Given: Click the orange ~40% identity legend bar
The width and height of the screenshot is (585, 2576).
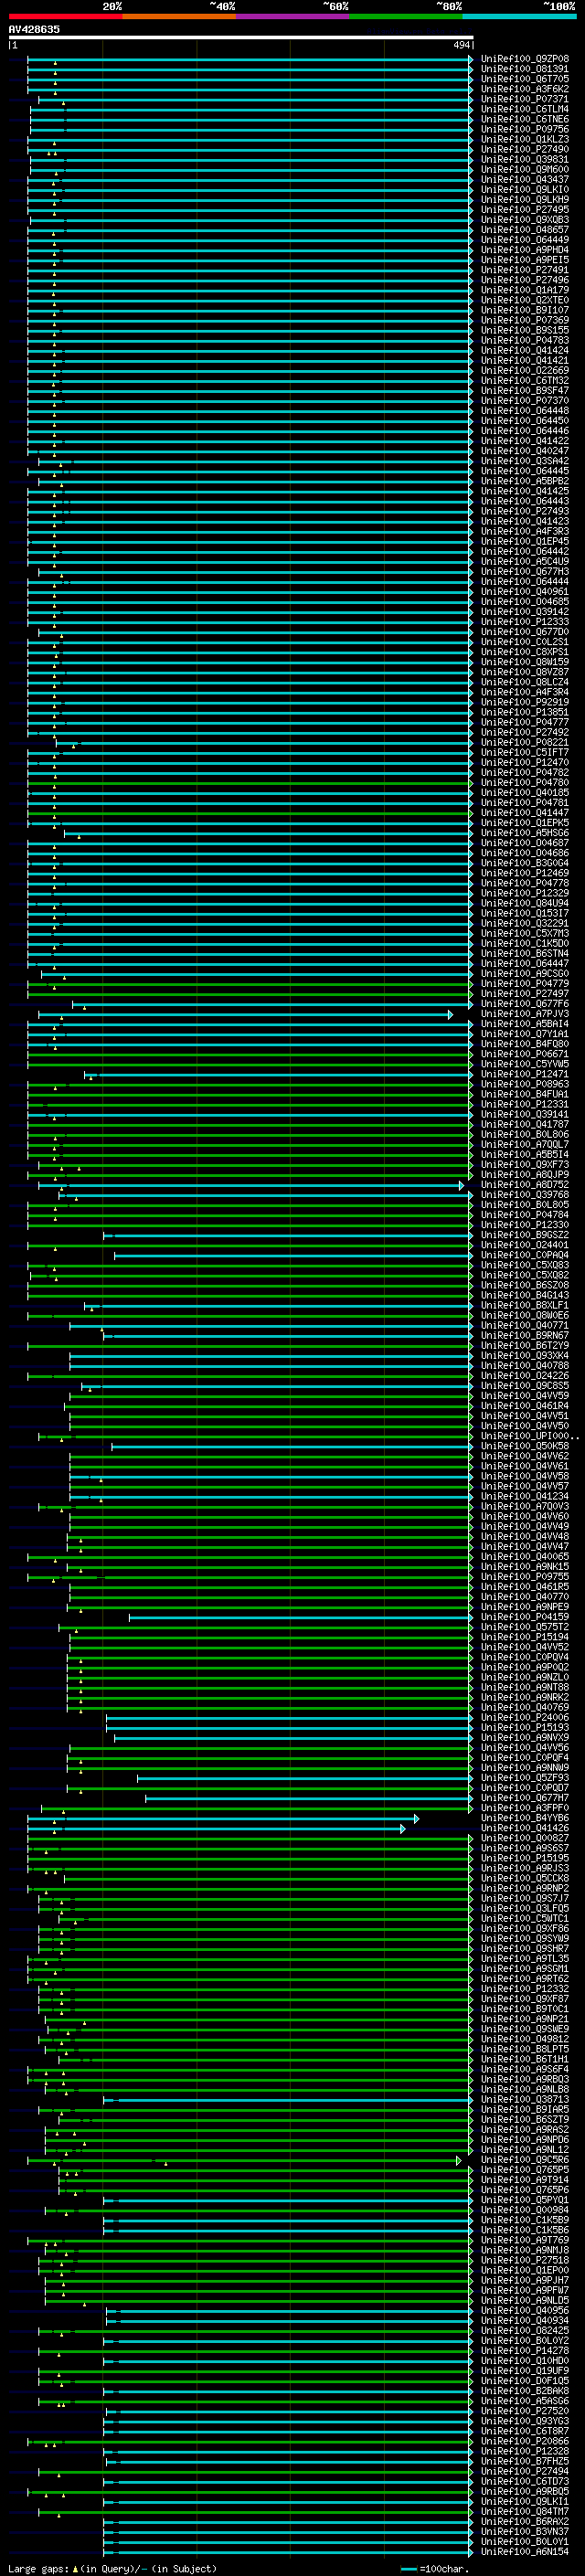Looking at the screenshot, I should point(179,16).
